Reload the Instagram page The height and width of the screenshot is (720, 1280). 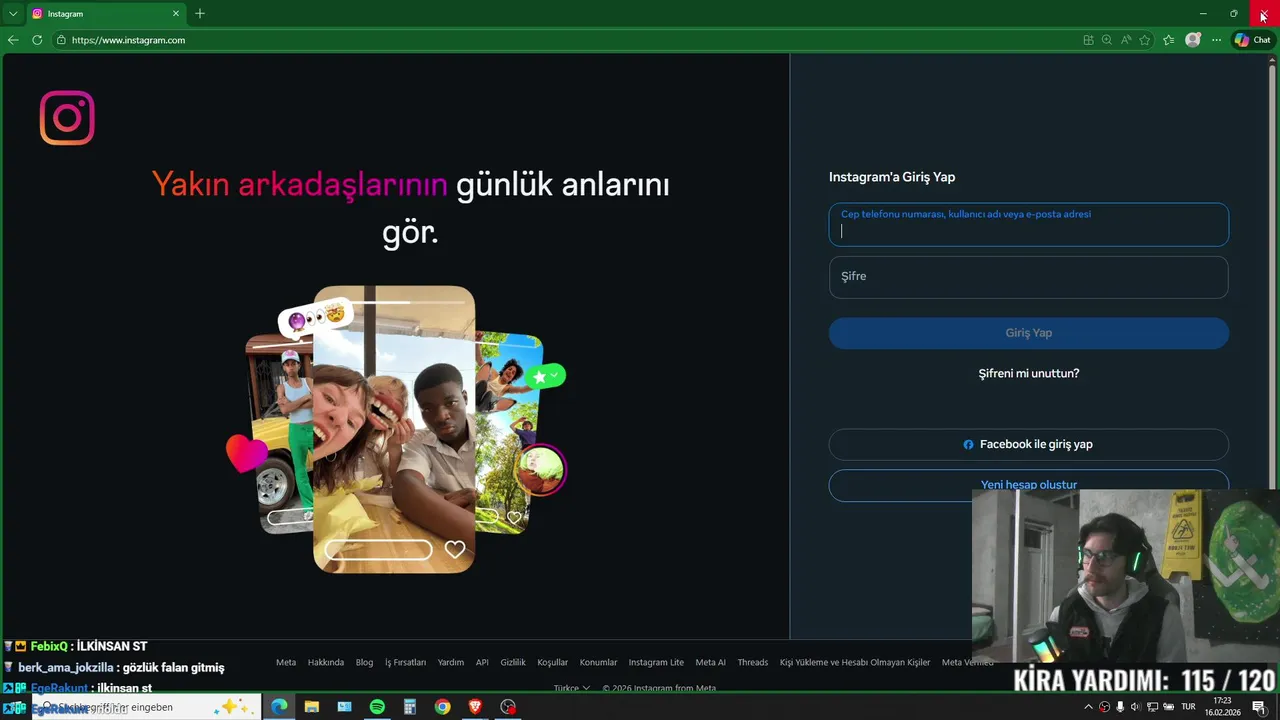[x=37, y=40]
